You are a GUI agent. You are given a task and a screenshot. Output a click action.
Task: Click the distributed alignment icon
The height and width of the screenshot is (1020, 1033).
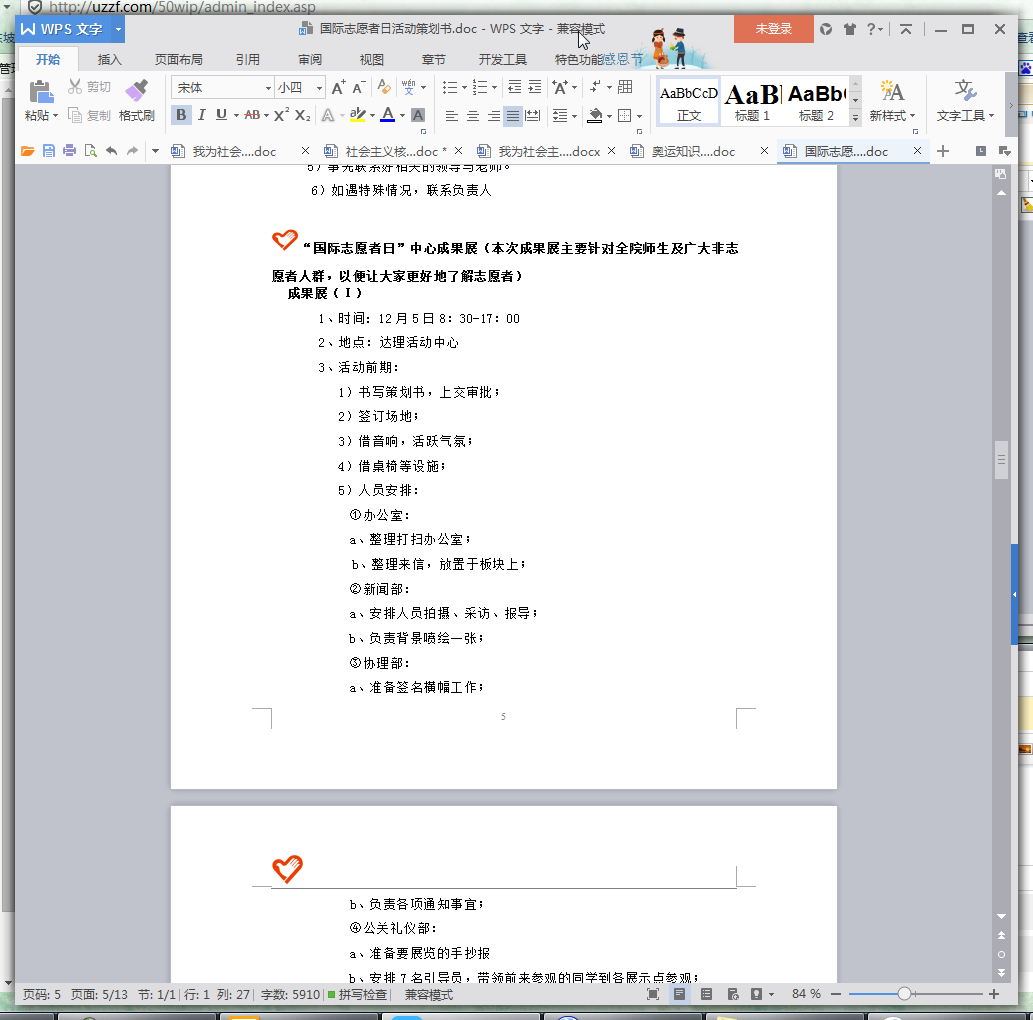(x=532, y=116)
